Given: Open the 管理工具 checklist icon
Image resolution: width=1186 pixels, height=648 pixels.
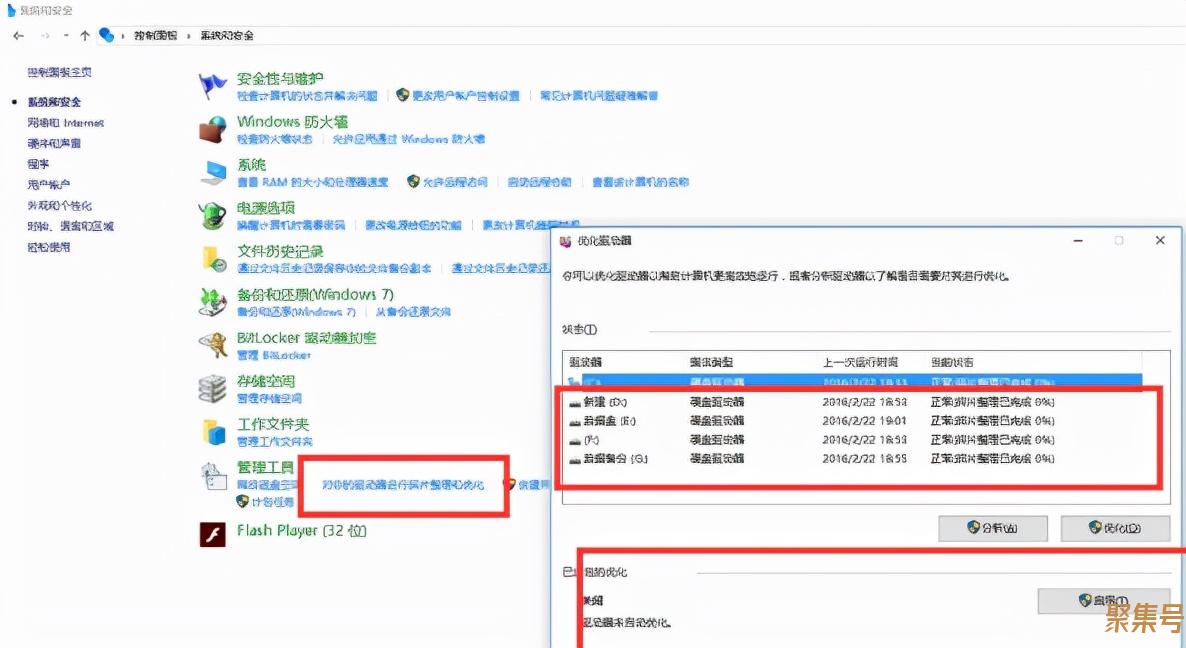Looking at the screenshot, I should pyautogui.click(x=213, y=476).
